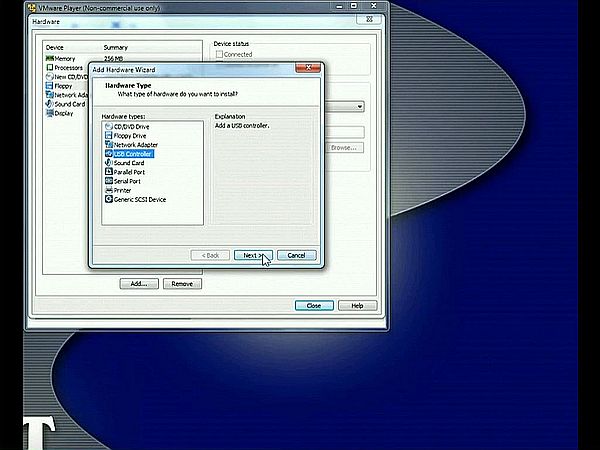
Task: Click Cancel in Add Hardware Wizard
Action: 297,255
